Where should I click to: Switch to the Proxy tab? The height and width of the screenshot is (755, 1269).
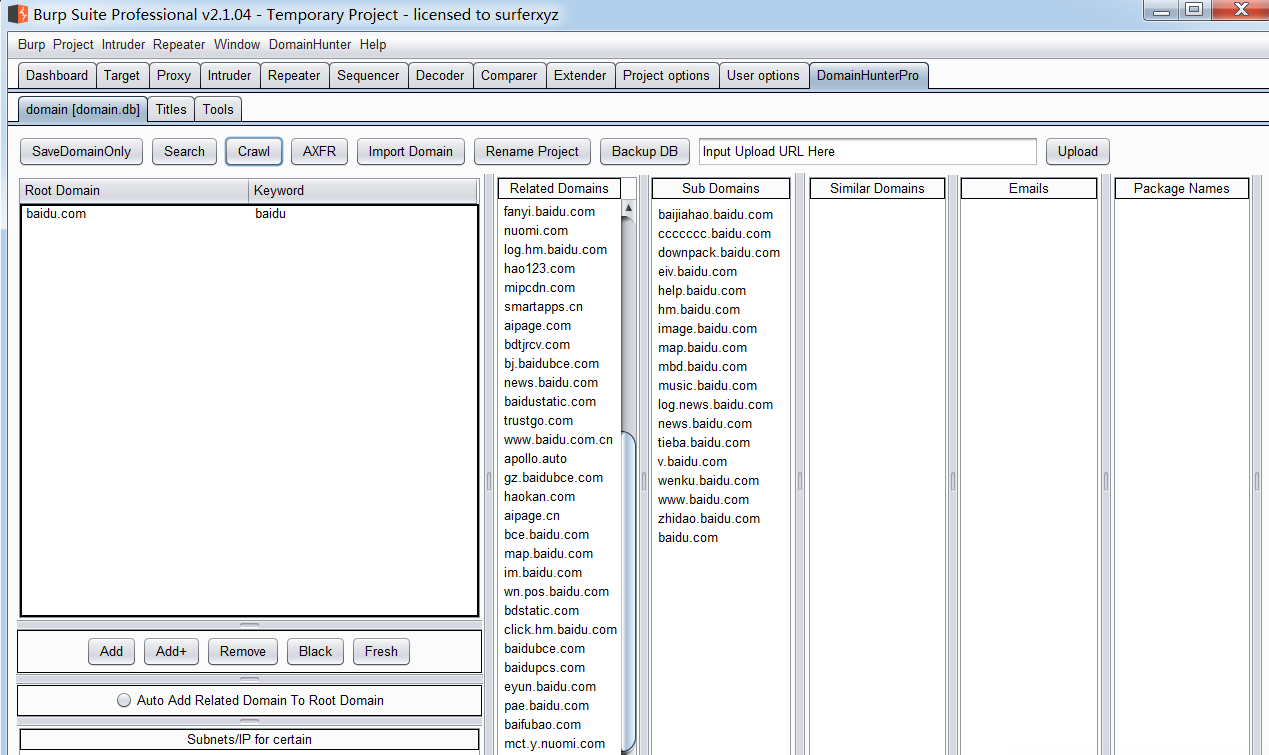pos(174,75)
